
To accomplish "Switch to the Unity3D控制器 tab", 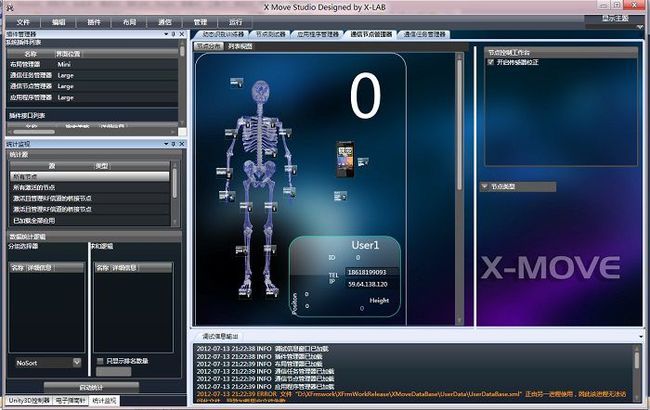I will [x=29, y=400].
